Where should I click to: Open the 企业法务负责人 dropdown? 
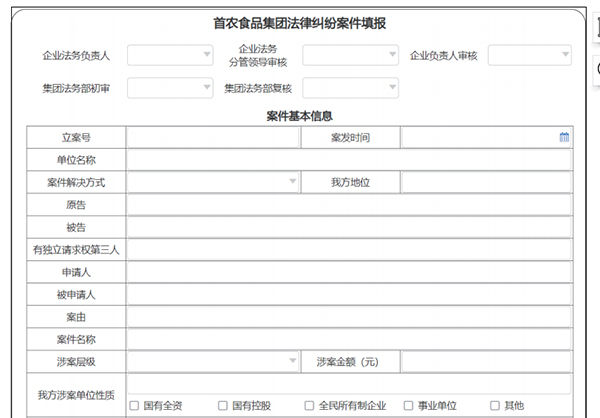[170, 55]
